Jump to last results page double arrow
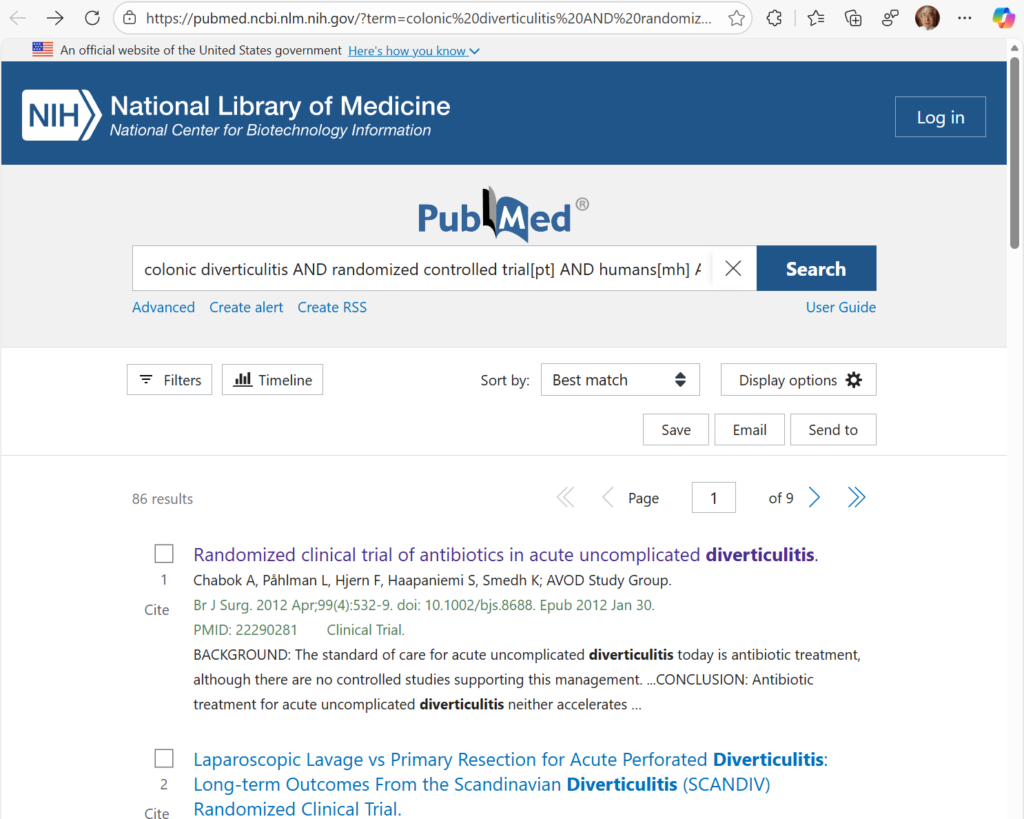The height and width of the screenshot is (819, 1024). click(x=856, y=498)
